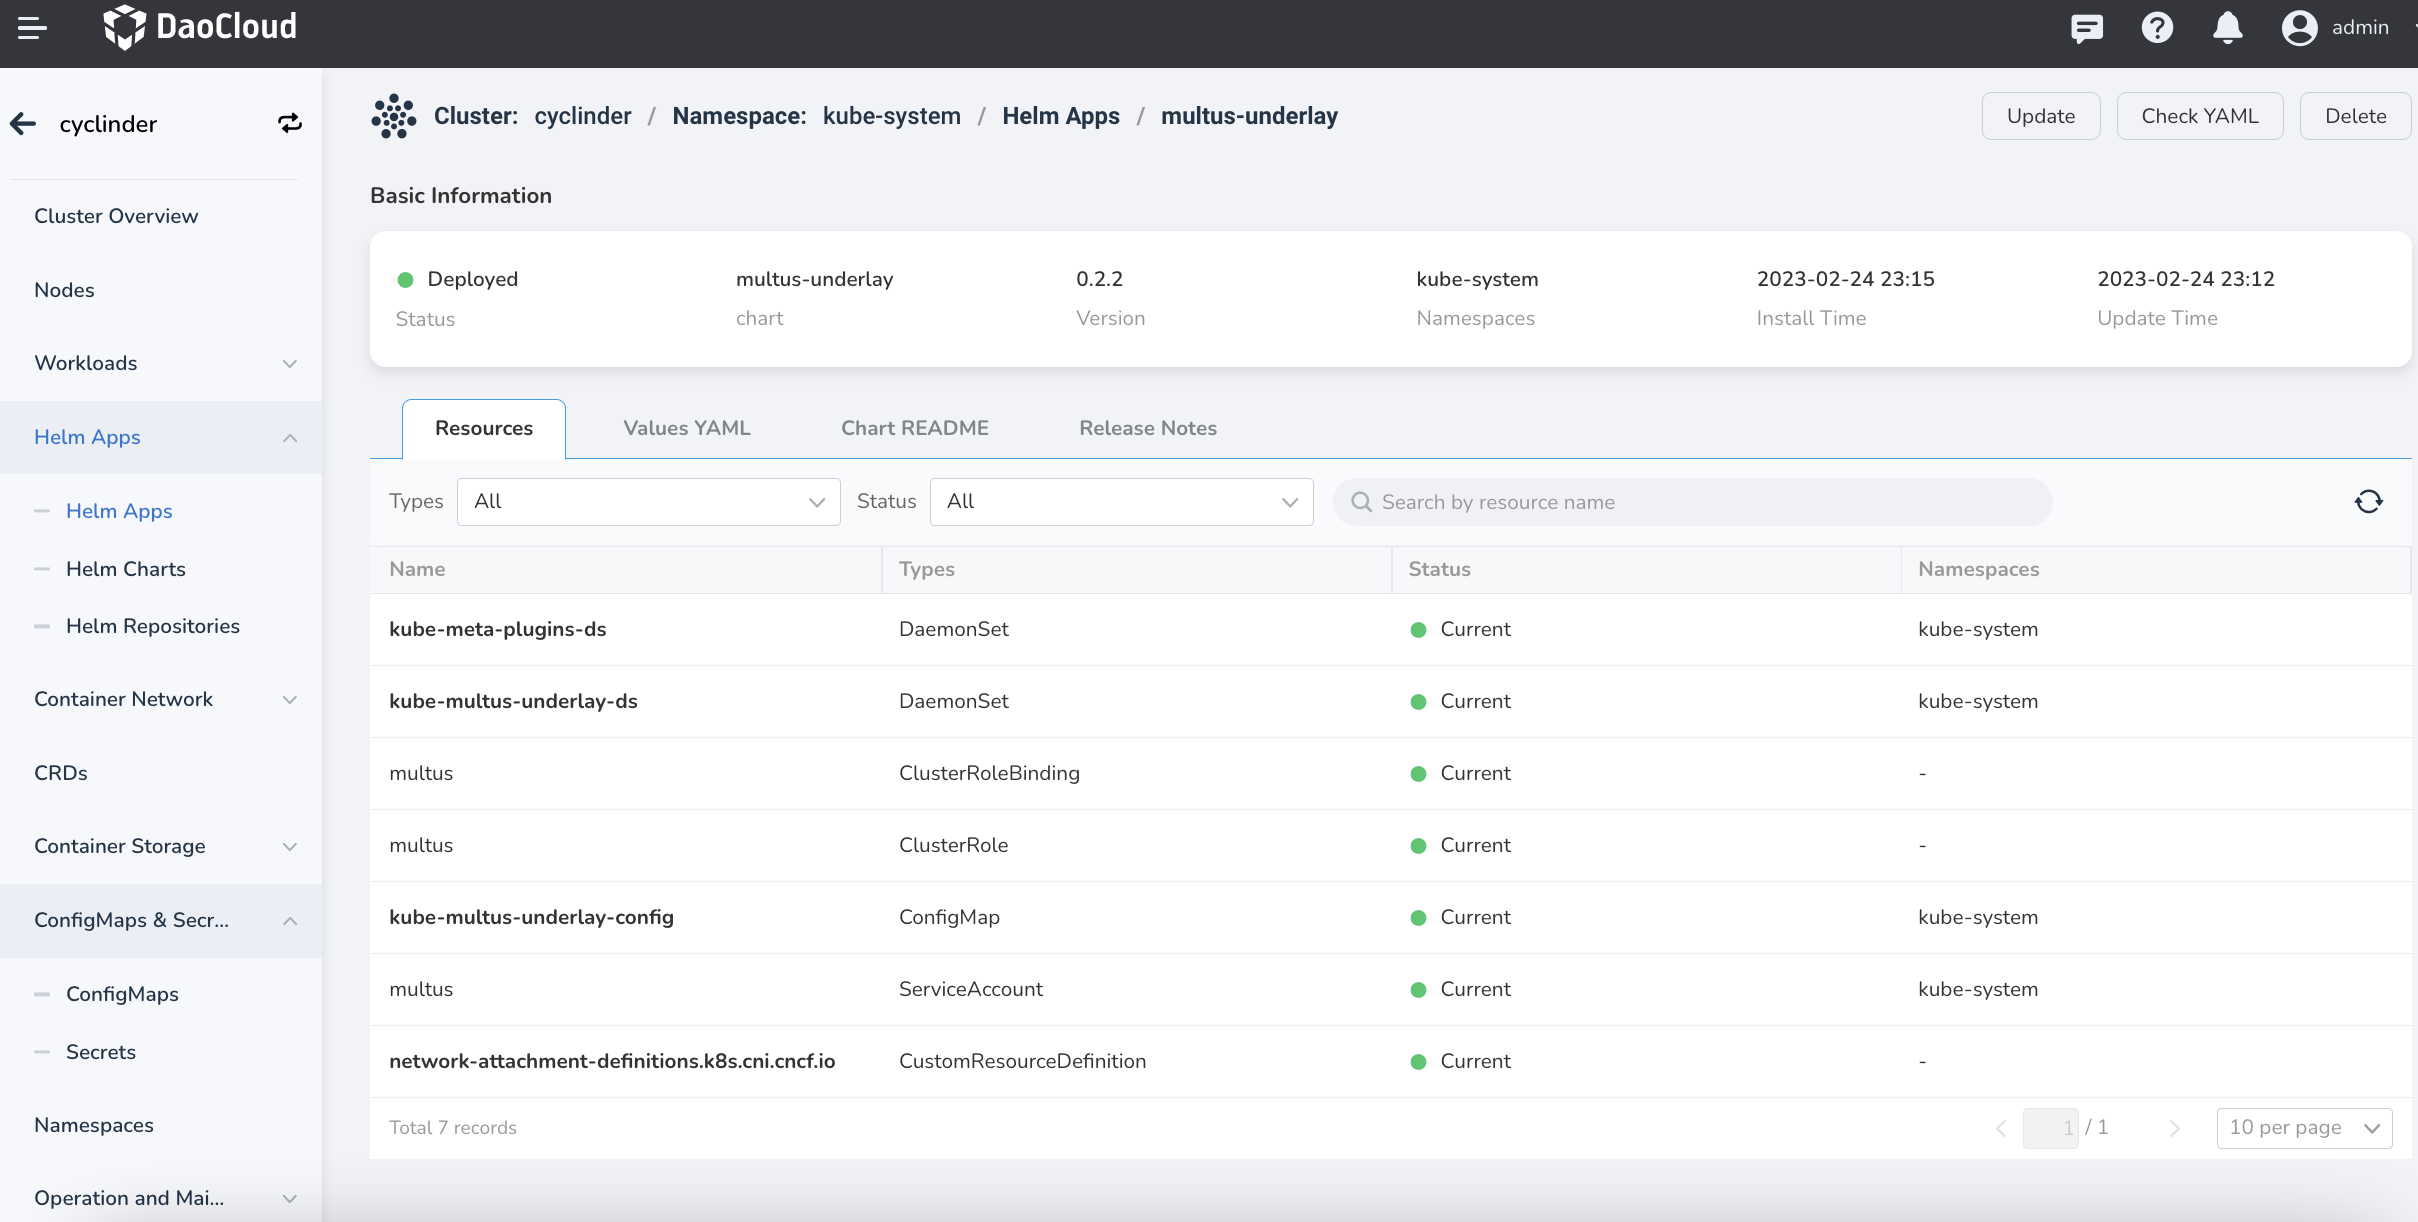Open the help question mark icon

pos(2157,28)
